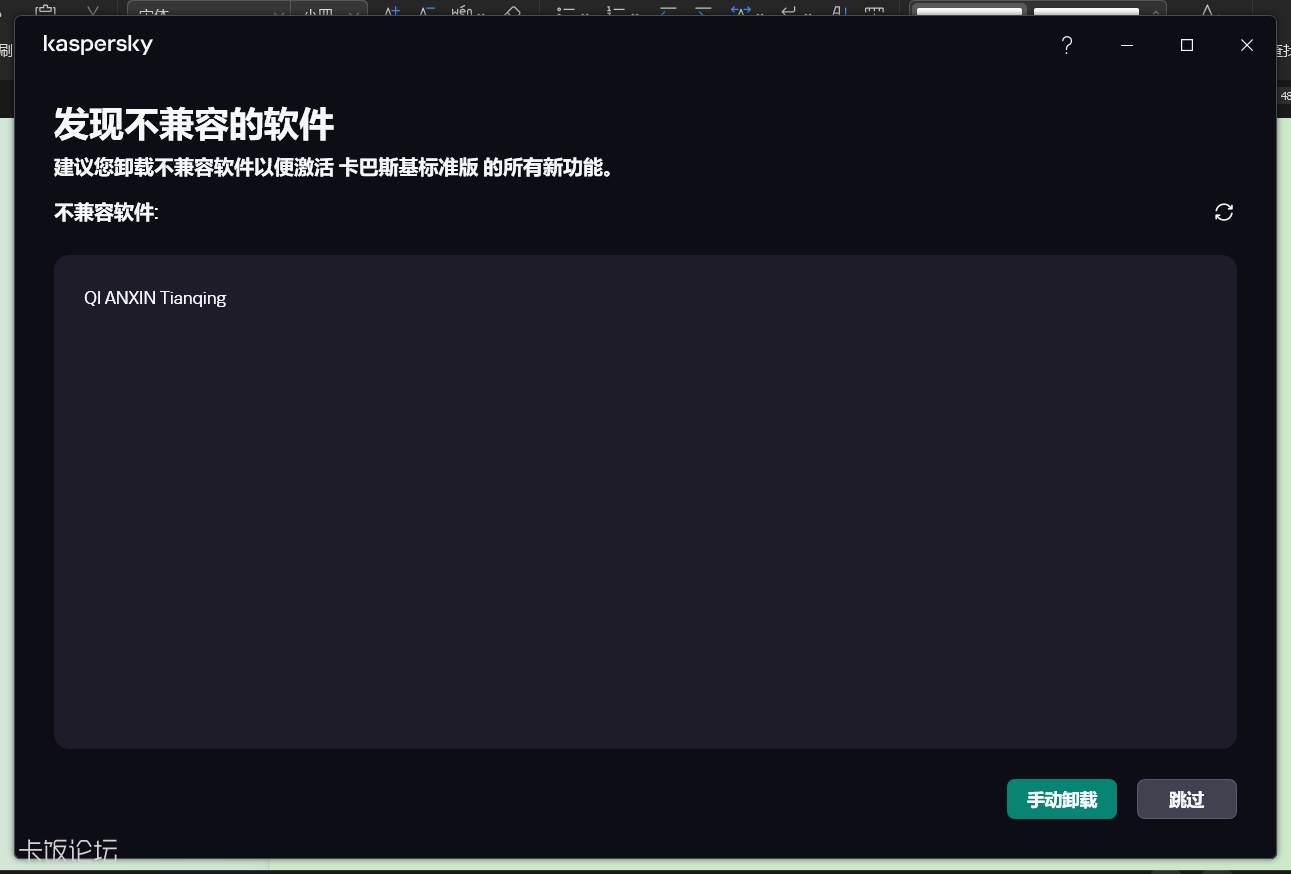
Task: Refresh the incompatible software list
Action: pyautogui.click(x=1223, y=212)
